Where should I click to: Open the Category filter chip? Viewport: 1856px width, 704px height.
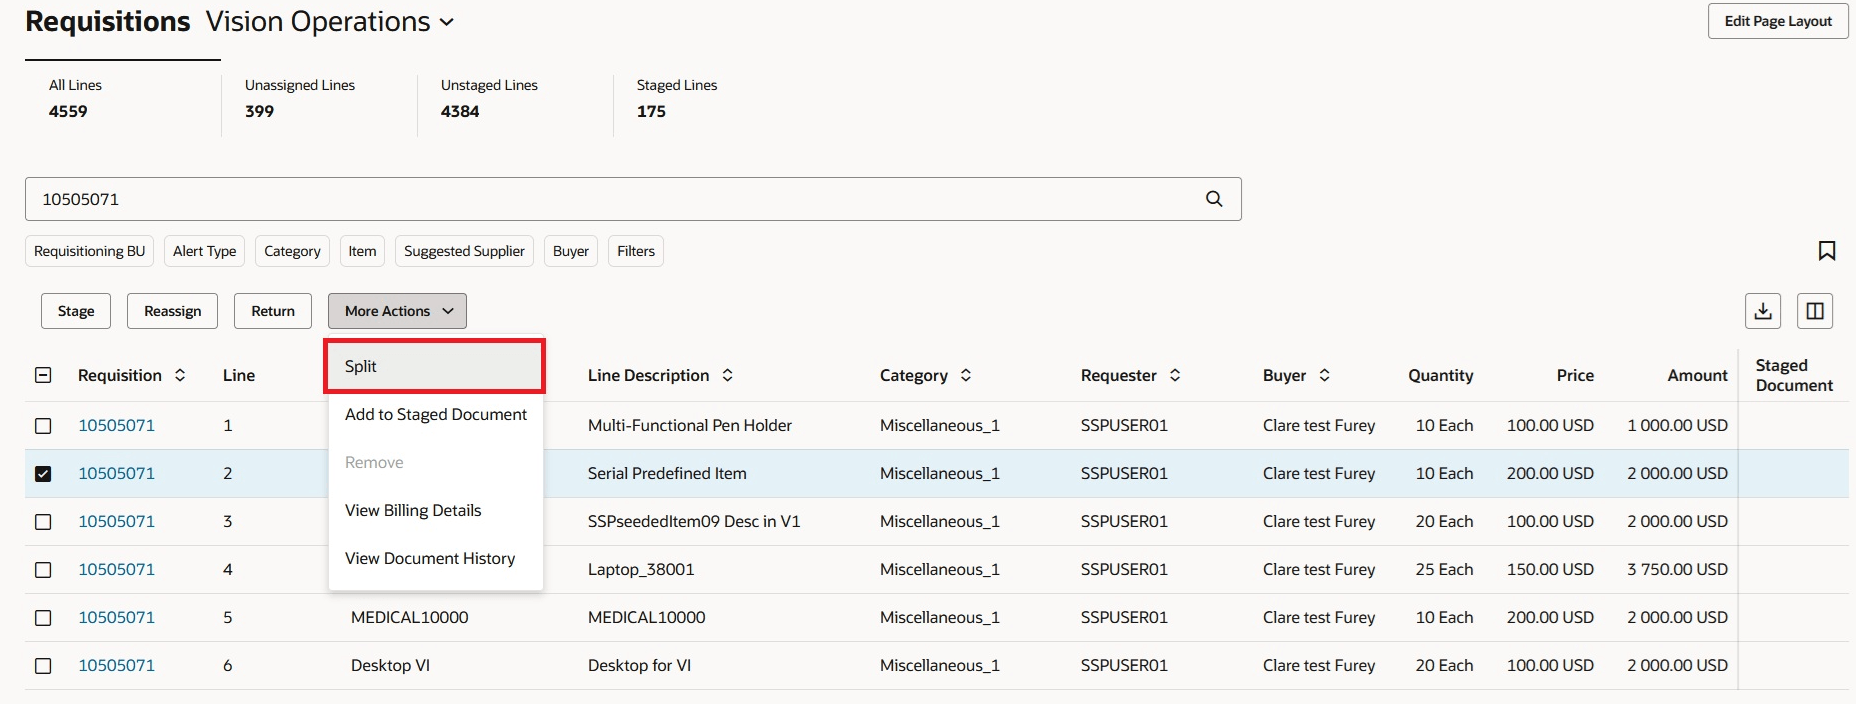click(292, 251)
